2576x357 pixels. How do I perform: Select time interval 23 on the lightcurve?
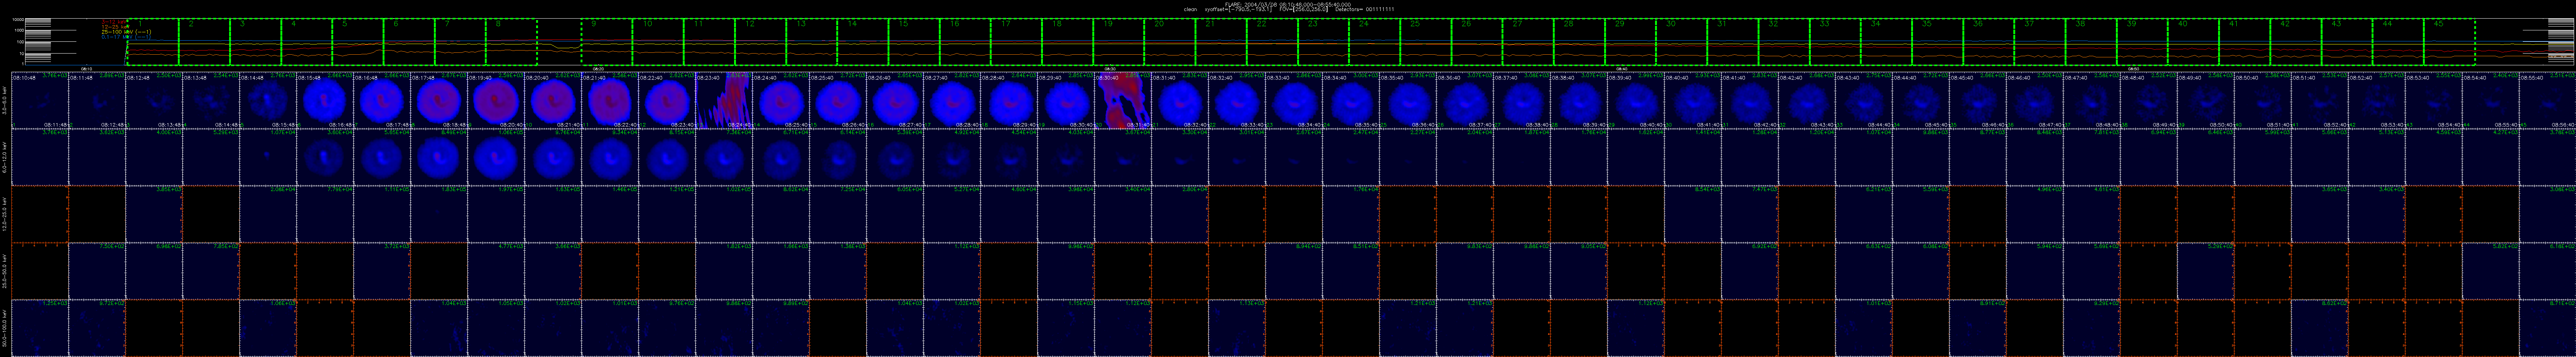tap(1324, 42)
